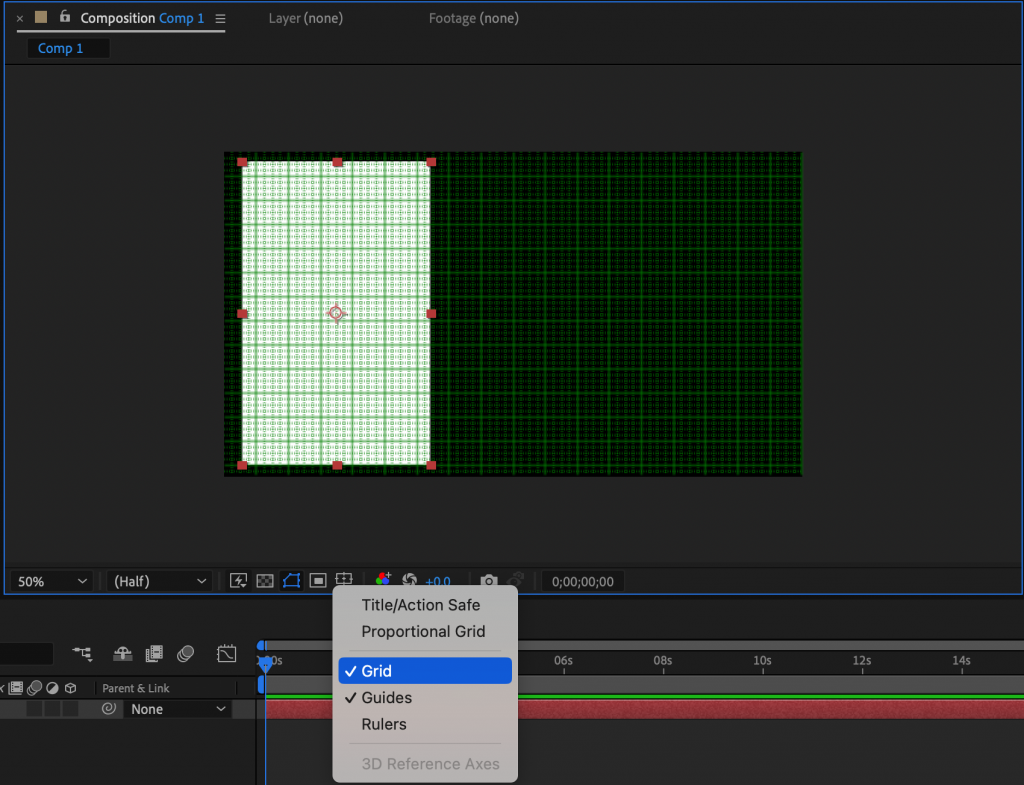Open the Parent & Link None dropdown
1024x785 pixels.
[x=177, y=708]
